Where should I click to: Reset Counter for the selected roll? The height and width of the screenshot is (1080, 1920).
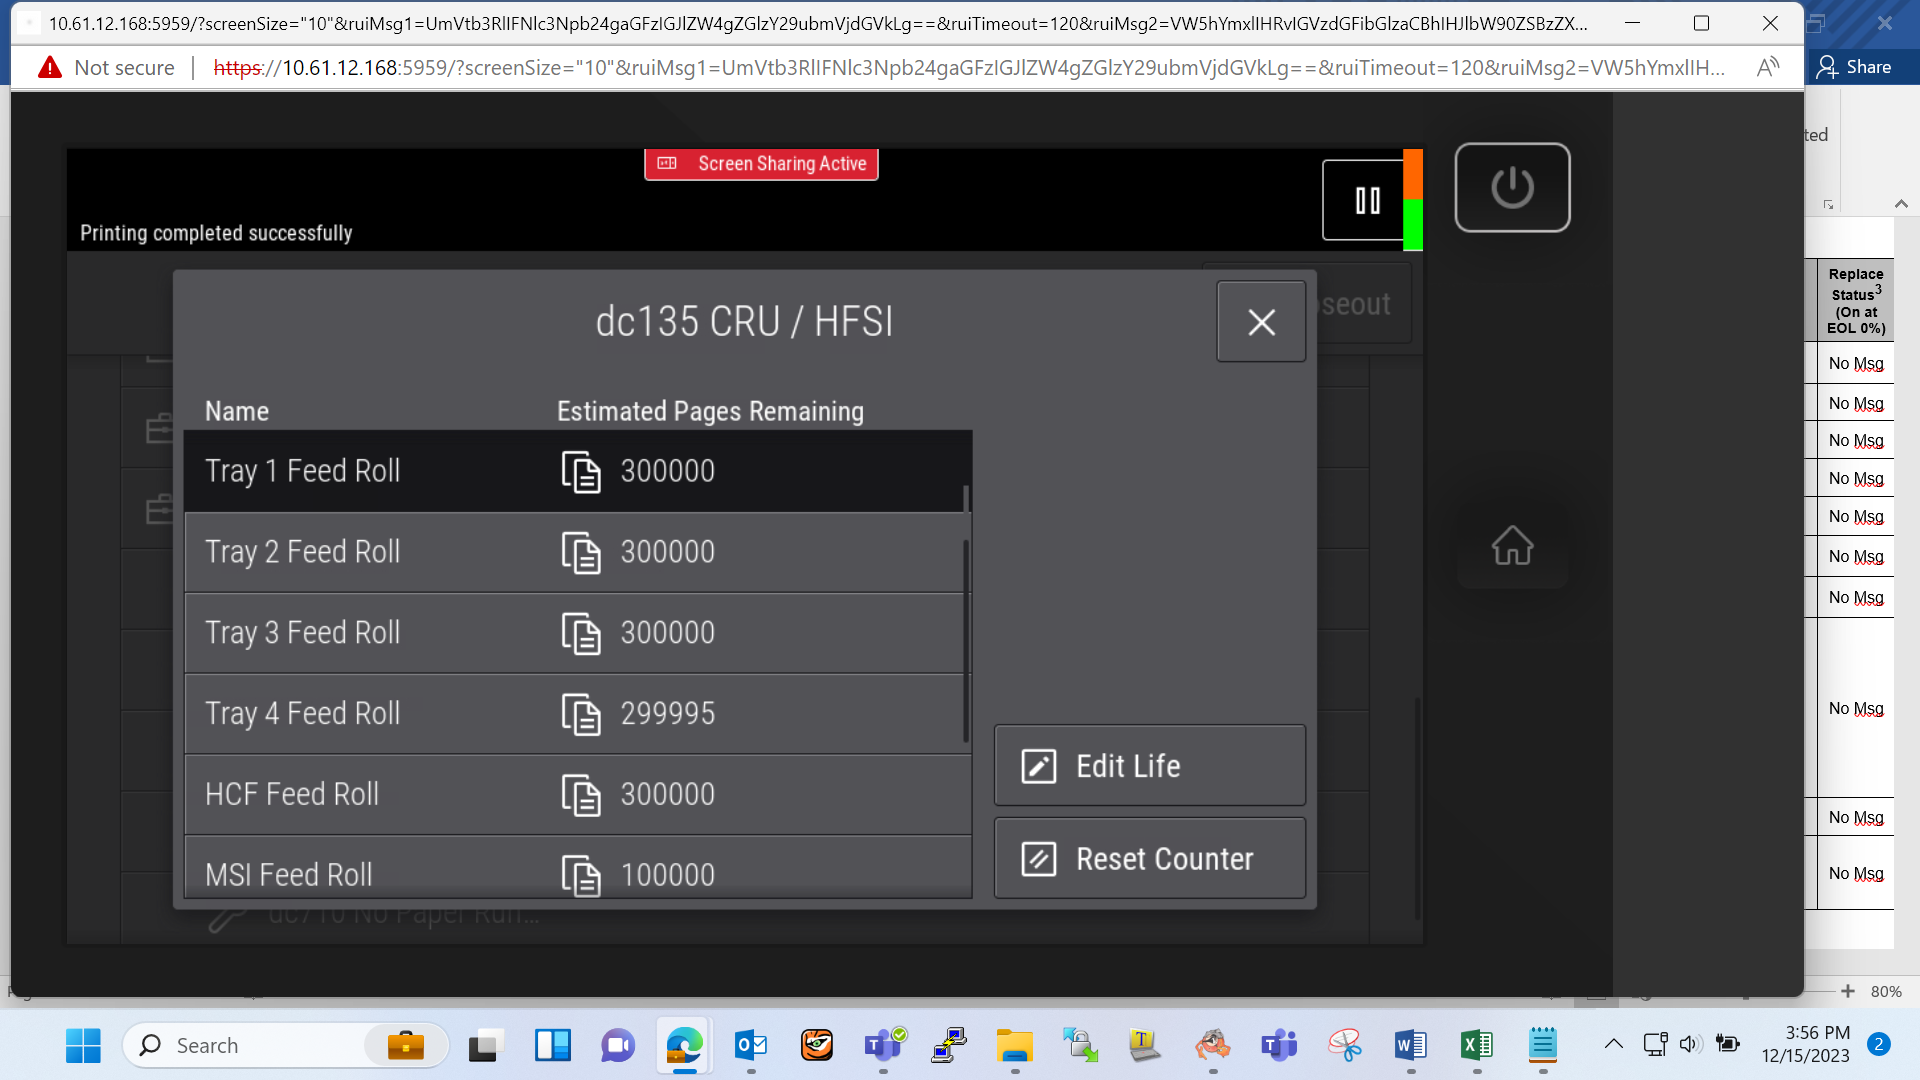point(1150,859)
